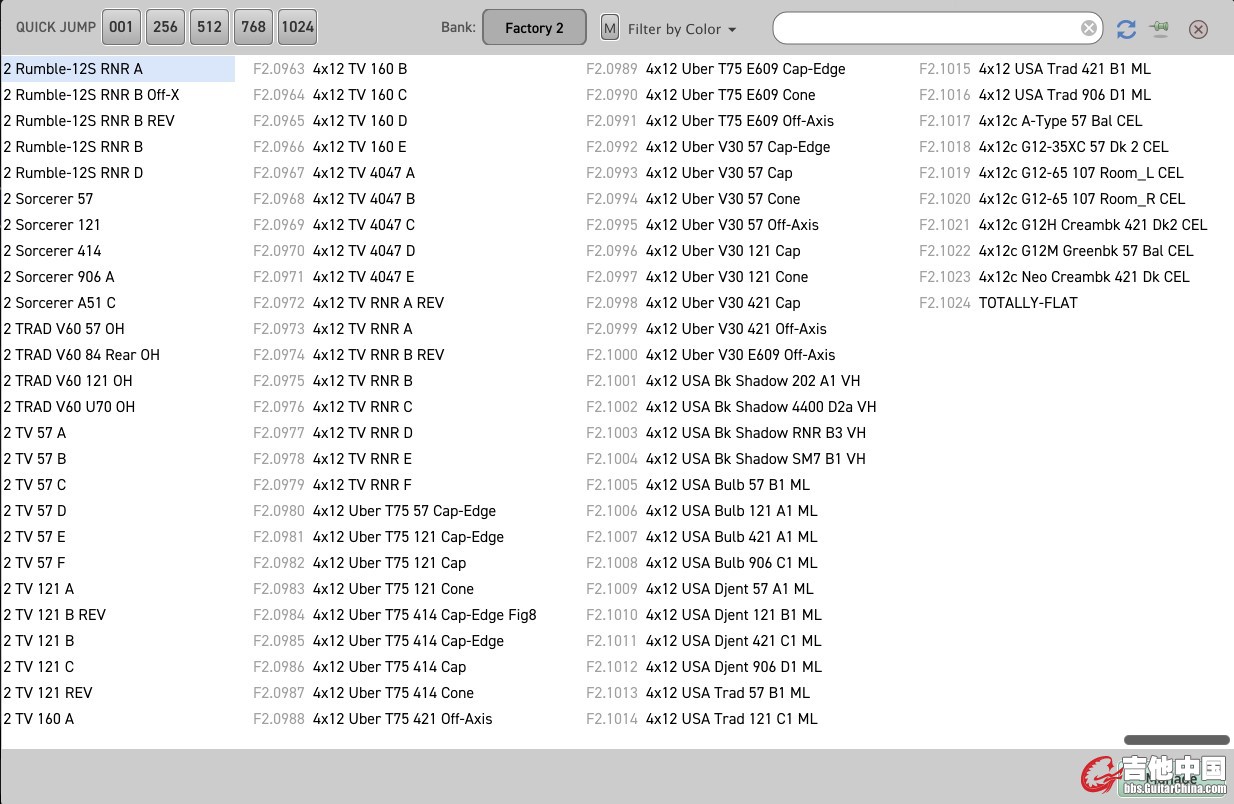Click the blue refresh list icon
This screenshot has width=1234, height=804.
1126,29
